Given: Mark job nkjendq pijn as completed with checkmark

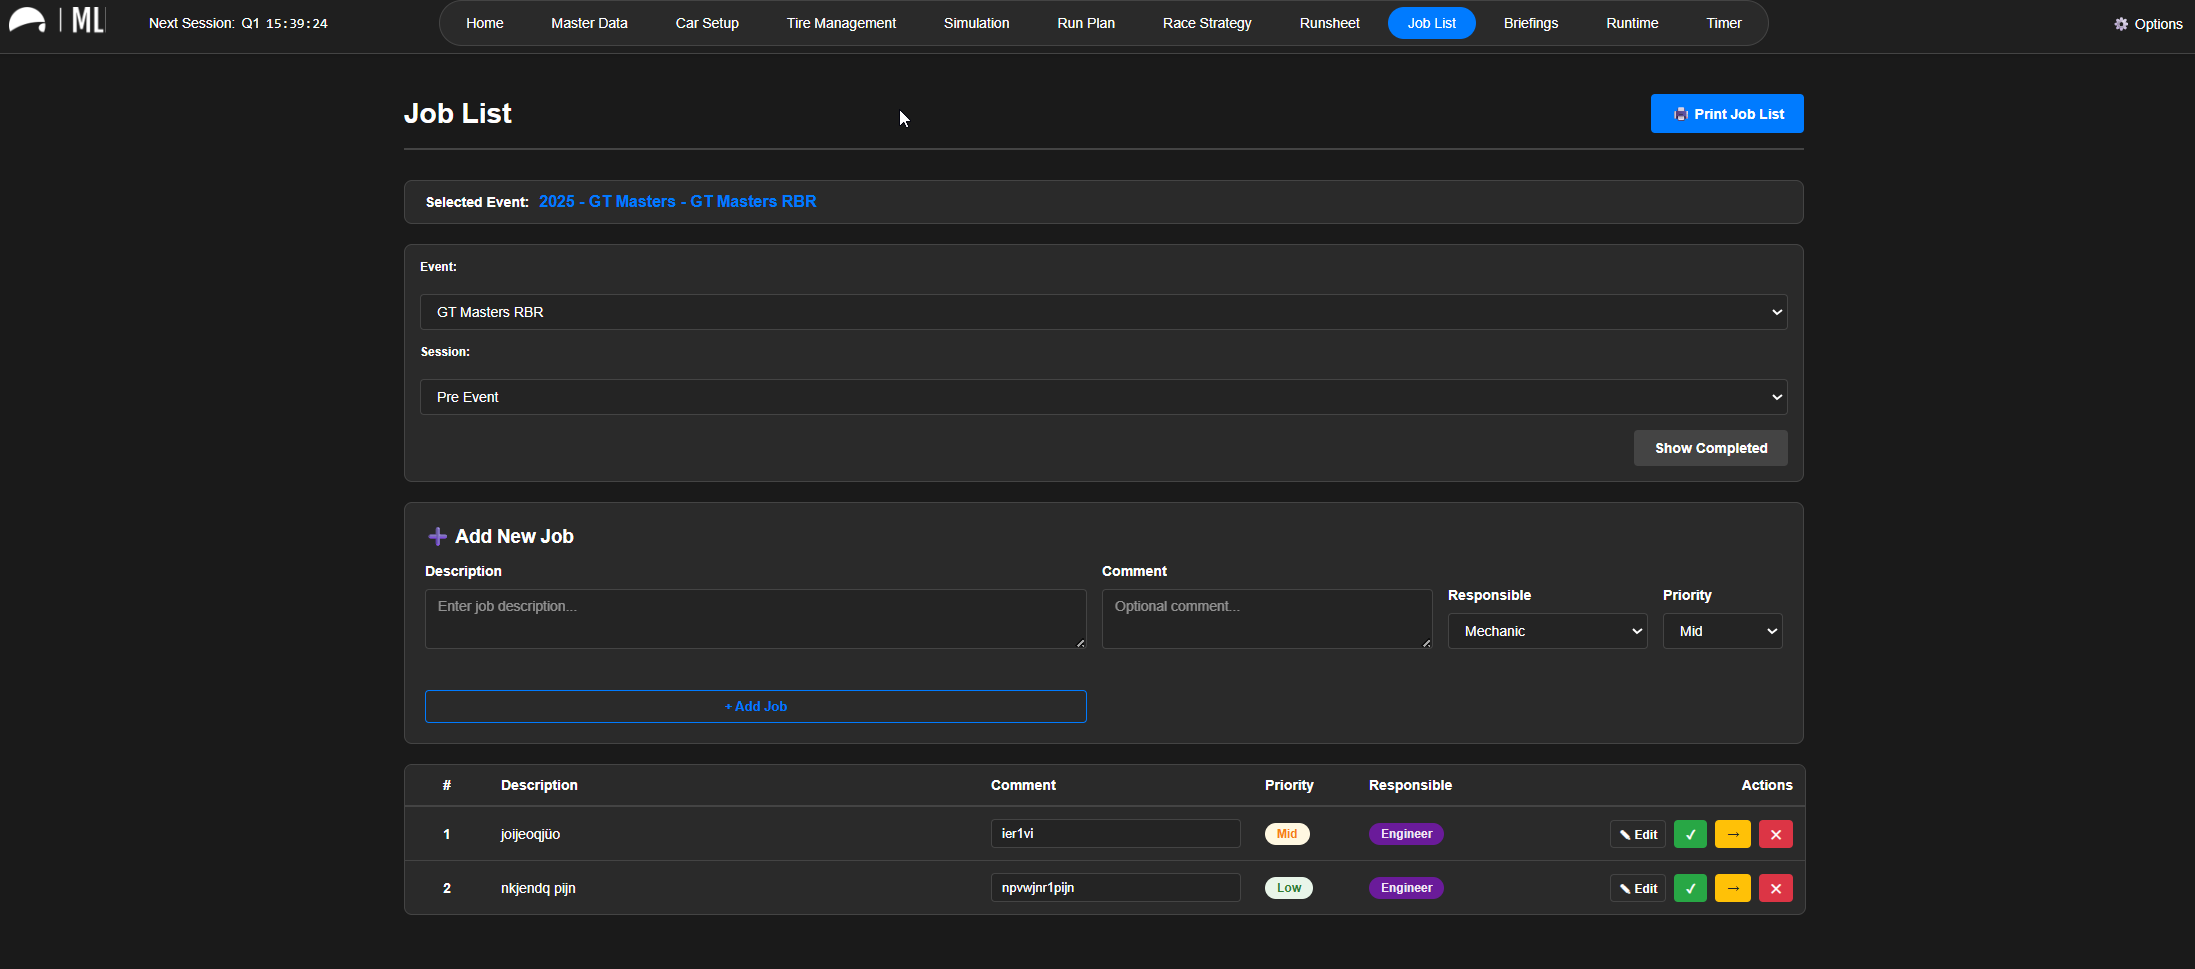Looking at the screenshot, I should pos(1690,888).
